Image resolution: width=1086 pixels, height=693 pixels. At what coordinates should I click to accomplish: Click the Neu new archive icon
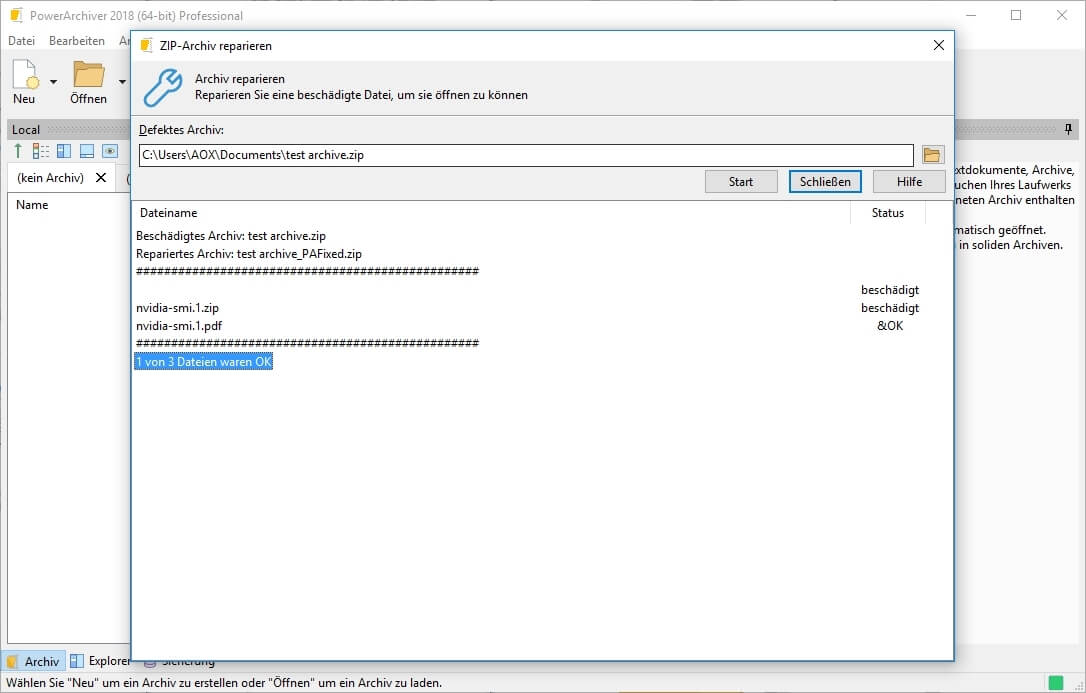pyautogui.click(x=24, y=76)
